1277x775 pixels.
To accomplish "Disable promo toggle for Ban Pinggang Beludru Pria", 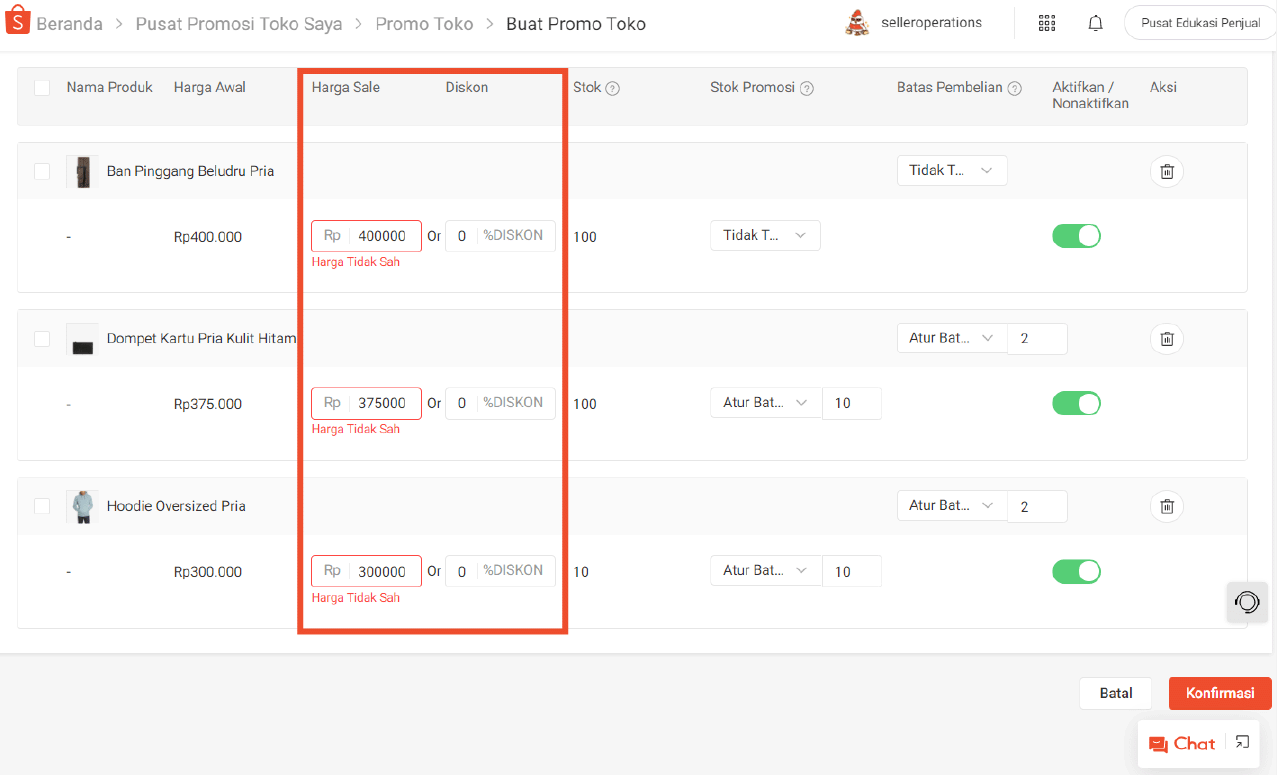I will (x=1076, y=236).
